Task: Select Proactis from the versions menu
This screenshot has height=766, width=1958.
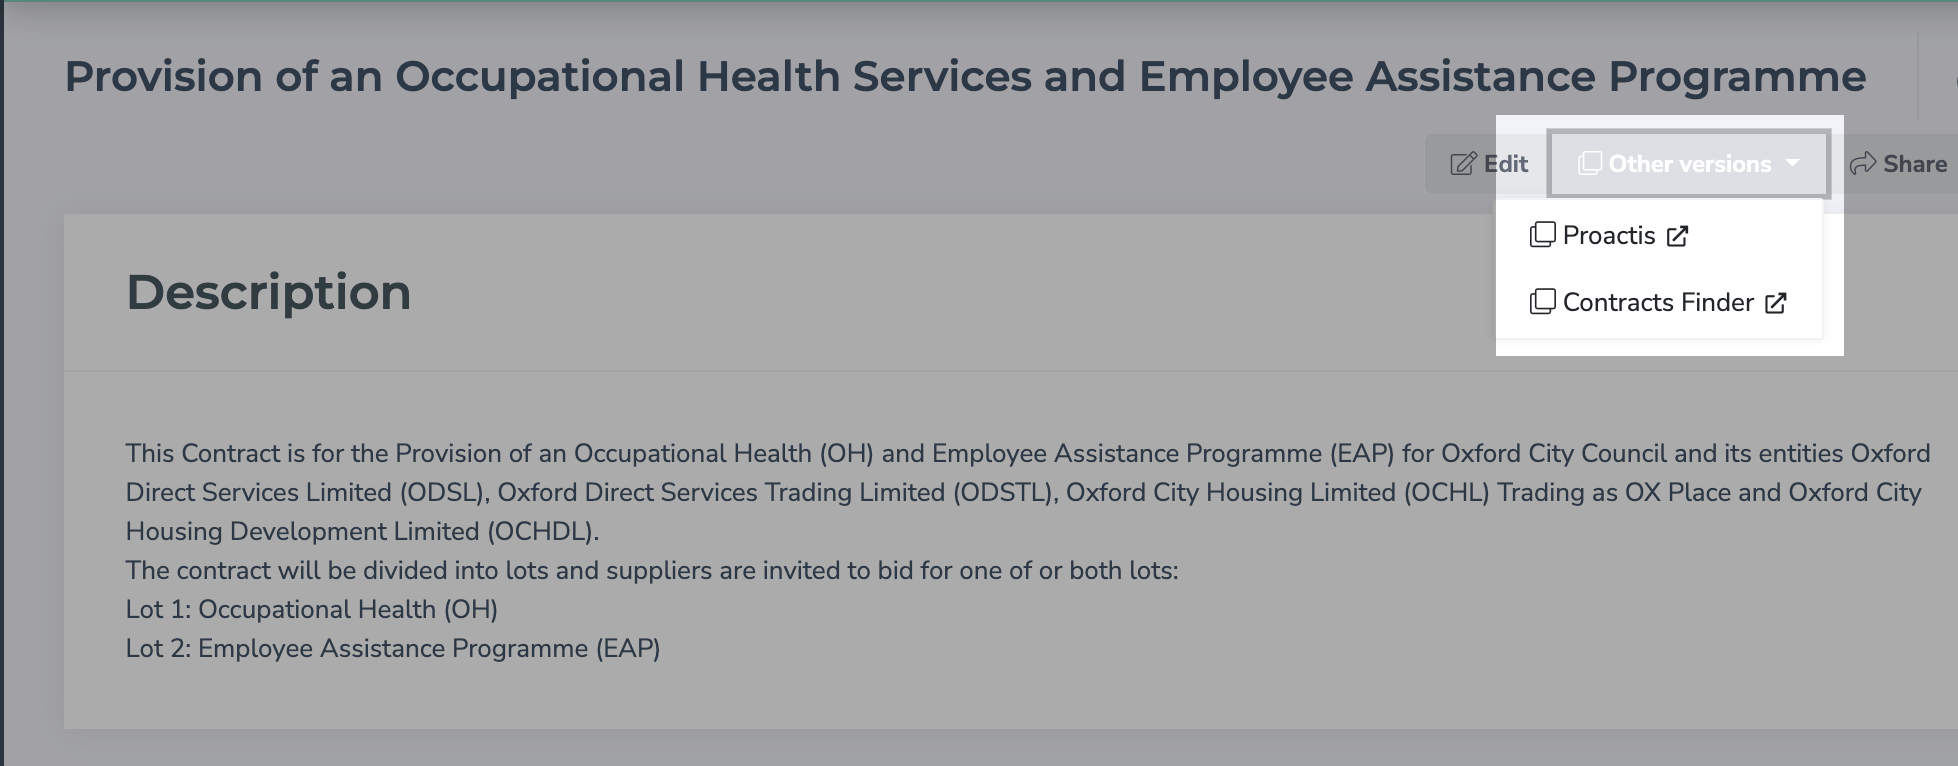Action: coord(1609,235)
